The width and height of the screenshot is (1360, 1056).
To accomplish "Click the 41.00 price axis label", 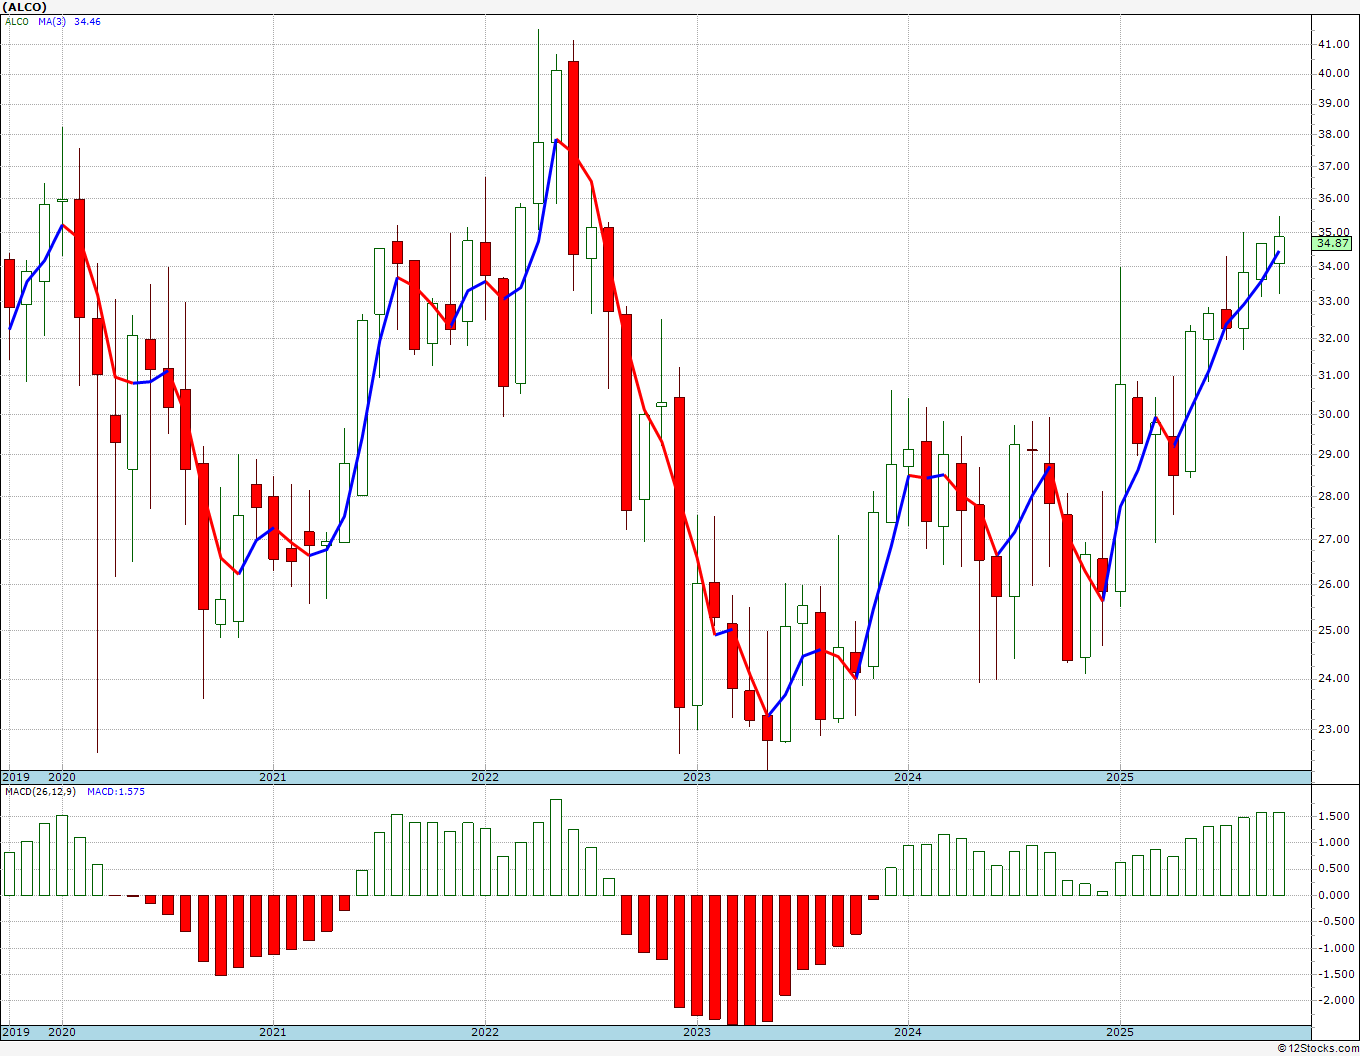I will (1333, 44).
